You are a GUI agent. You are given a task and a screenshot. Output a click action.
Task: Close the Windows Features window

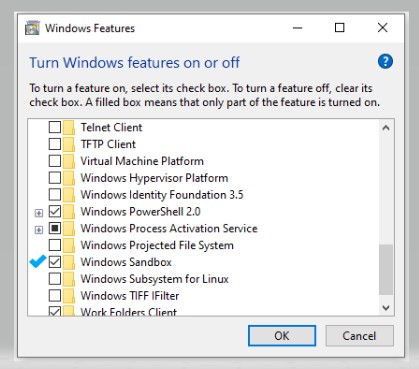pos(383,28)
